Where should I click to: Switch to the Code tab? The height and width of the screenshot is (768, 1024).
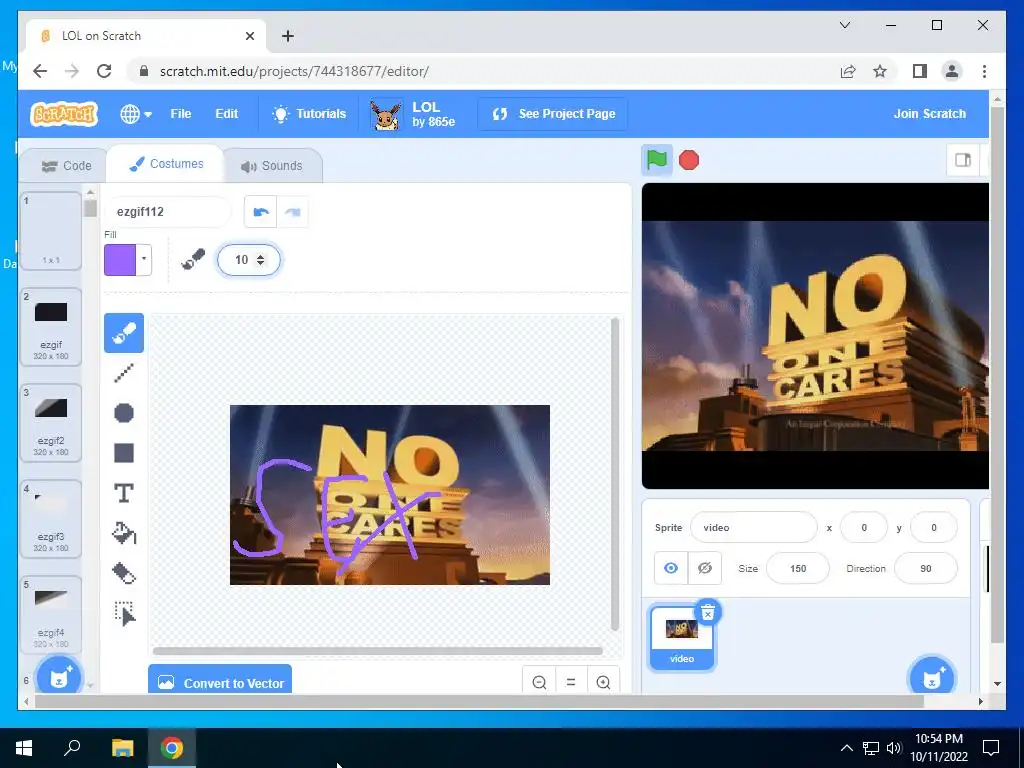[x=66, y=166]
